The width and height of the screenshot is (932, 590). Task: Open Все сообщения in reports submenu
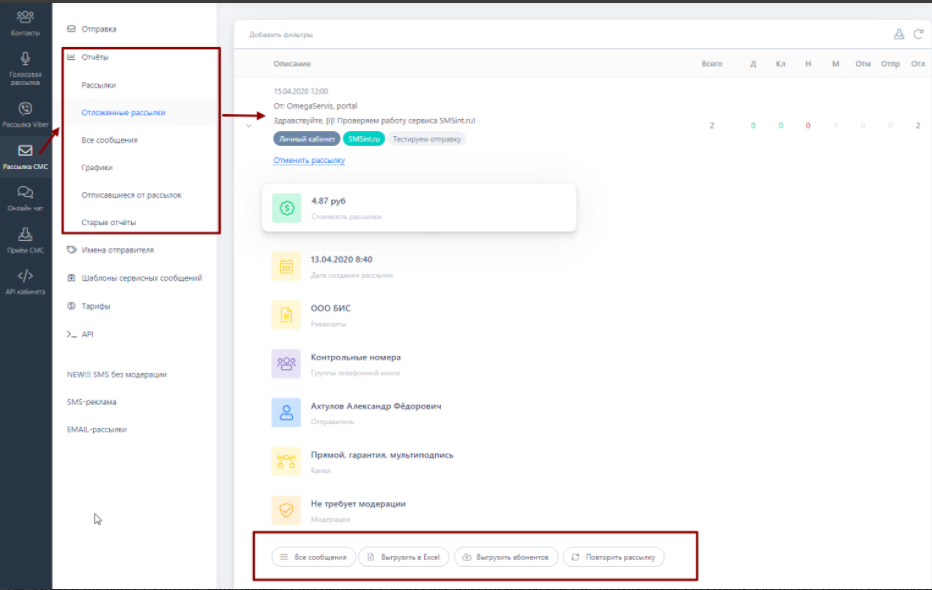[109, 140]
